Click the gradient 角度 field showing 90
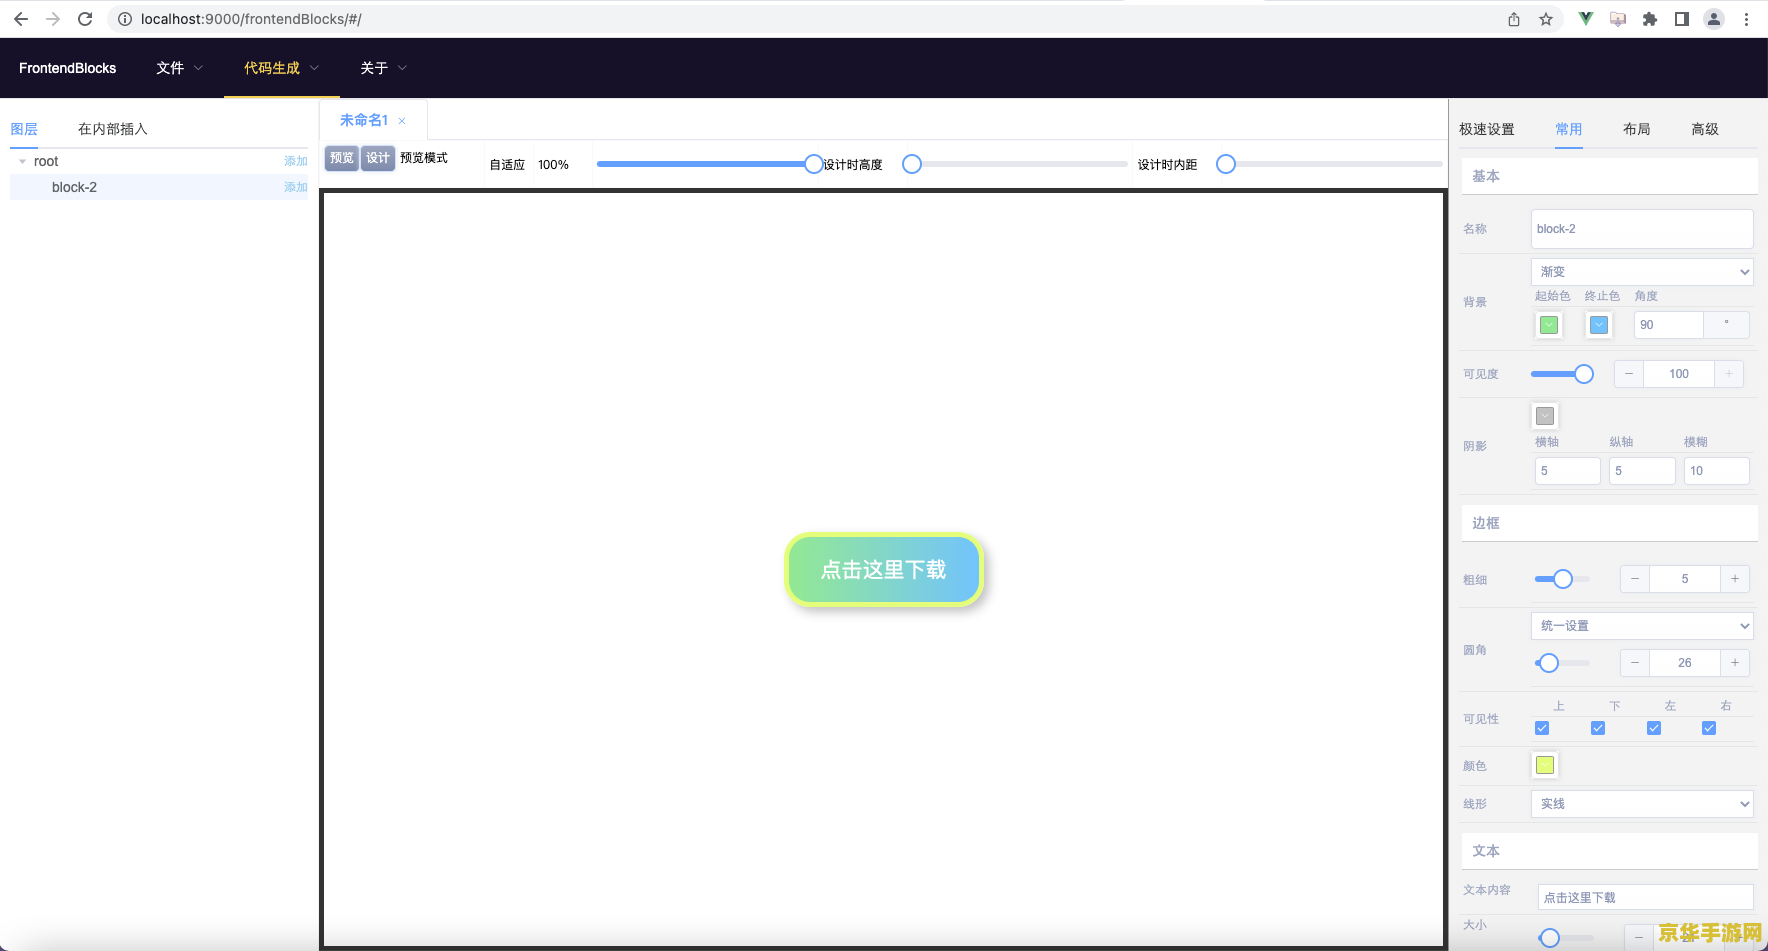 click(x=1668, y=325)
